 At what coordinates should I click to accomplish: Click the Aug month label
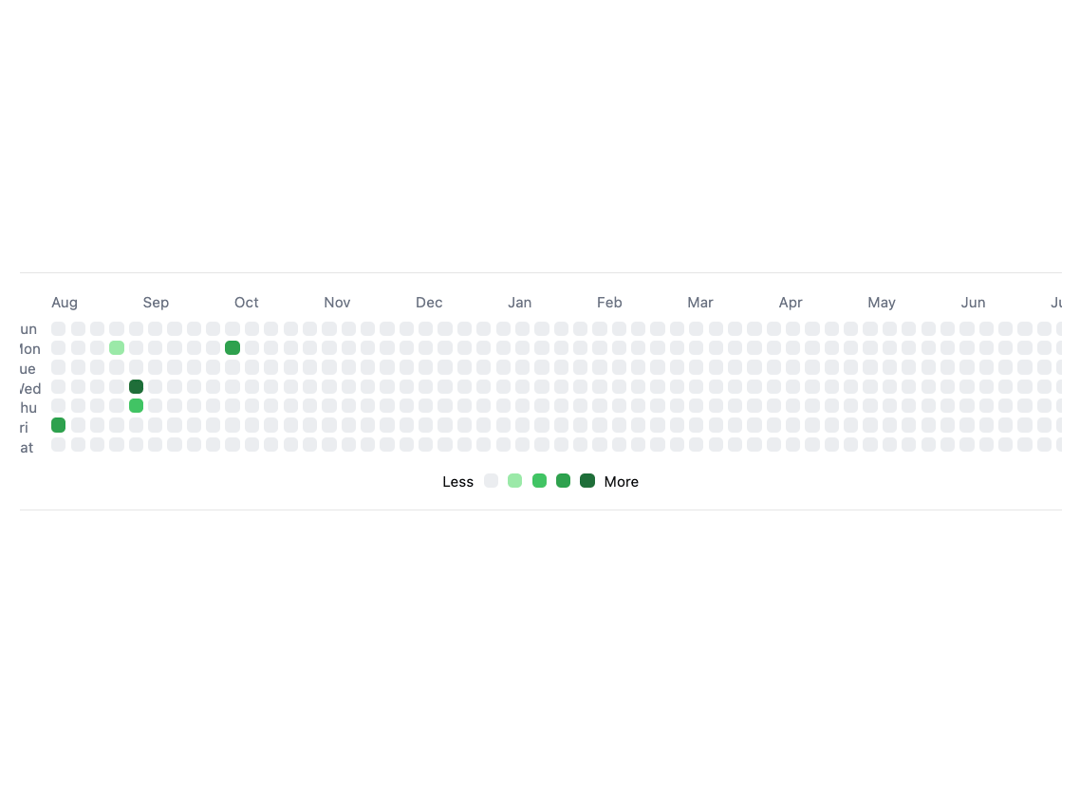(65, 302)
